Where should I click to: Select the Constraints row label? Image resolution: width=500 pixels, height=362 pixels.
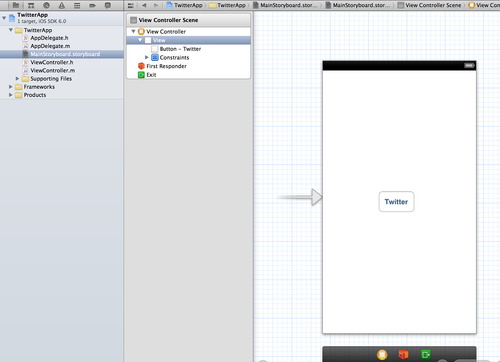point(174,58)
